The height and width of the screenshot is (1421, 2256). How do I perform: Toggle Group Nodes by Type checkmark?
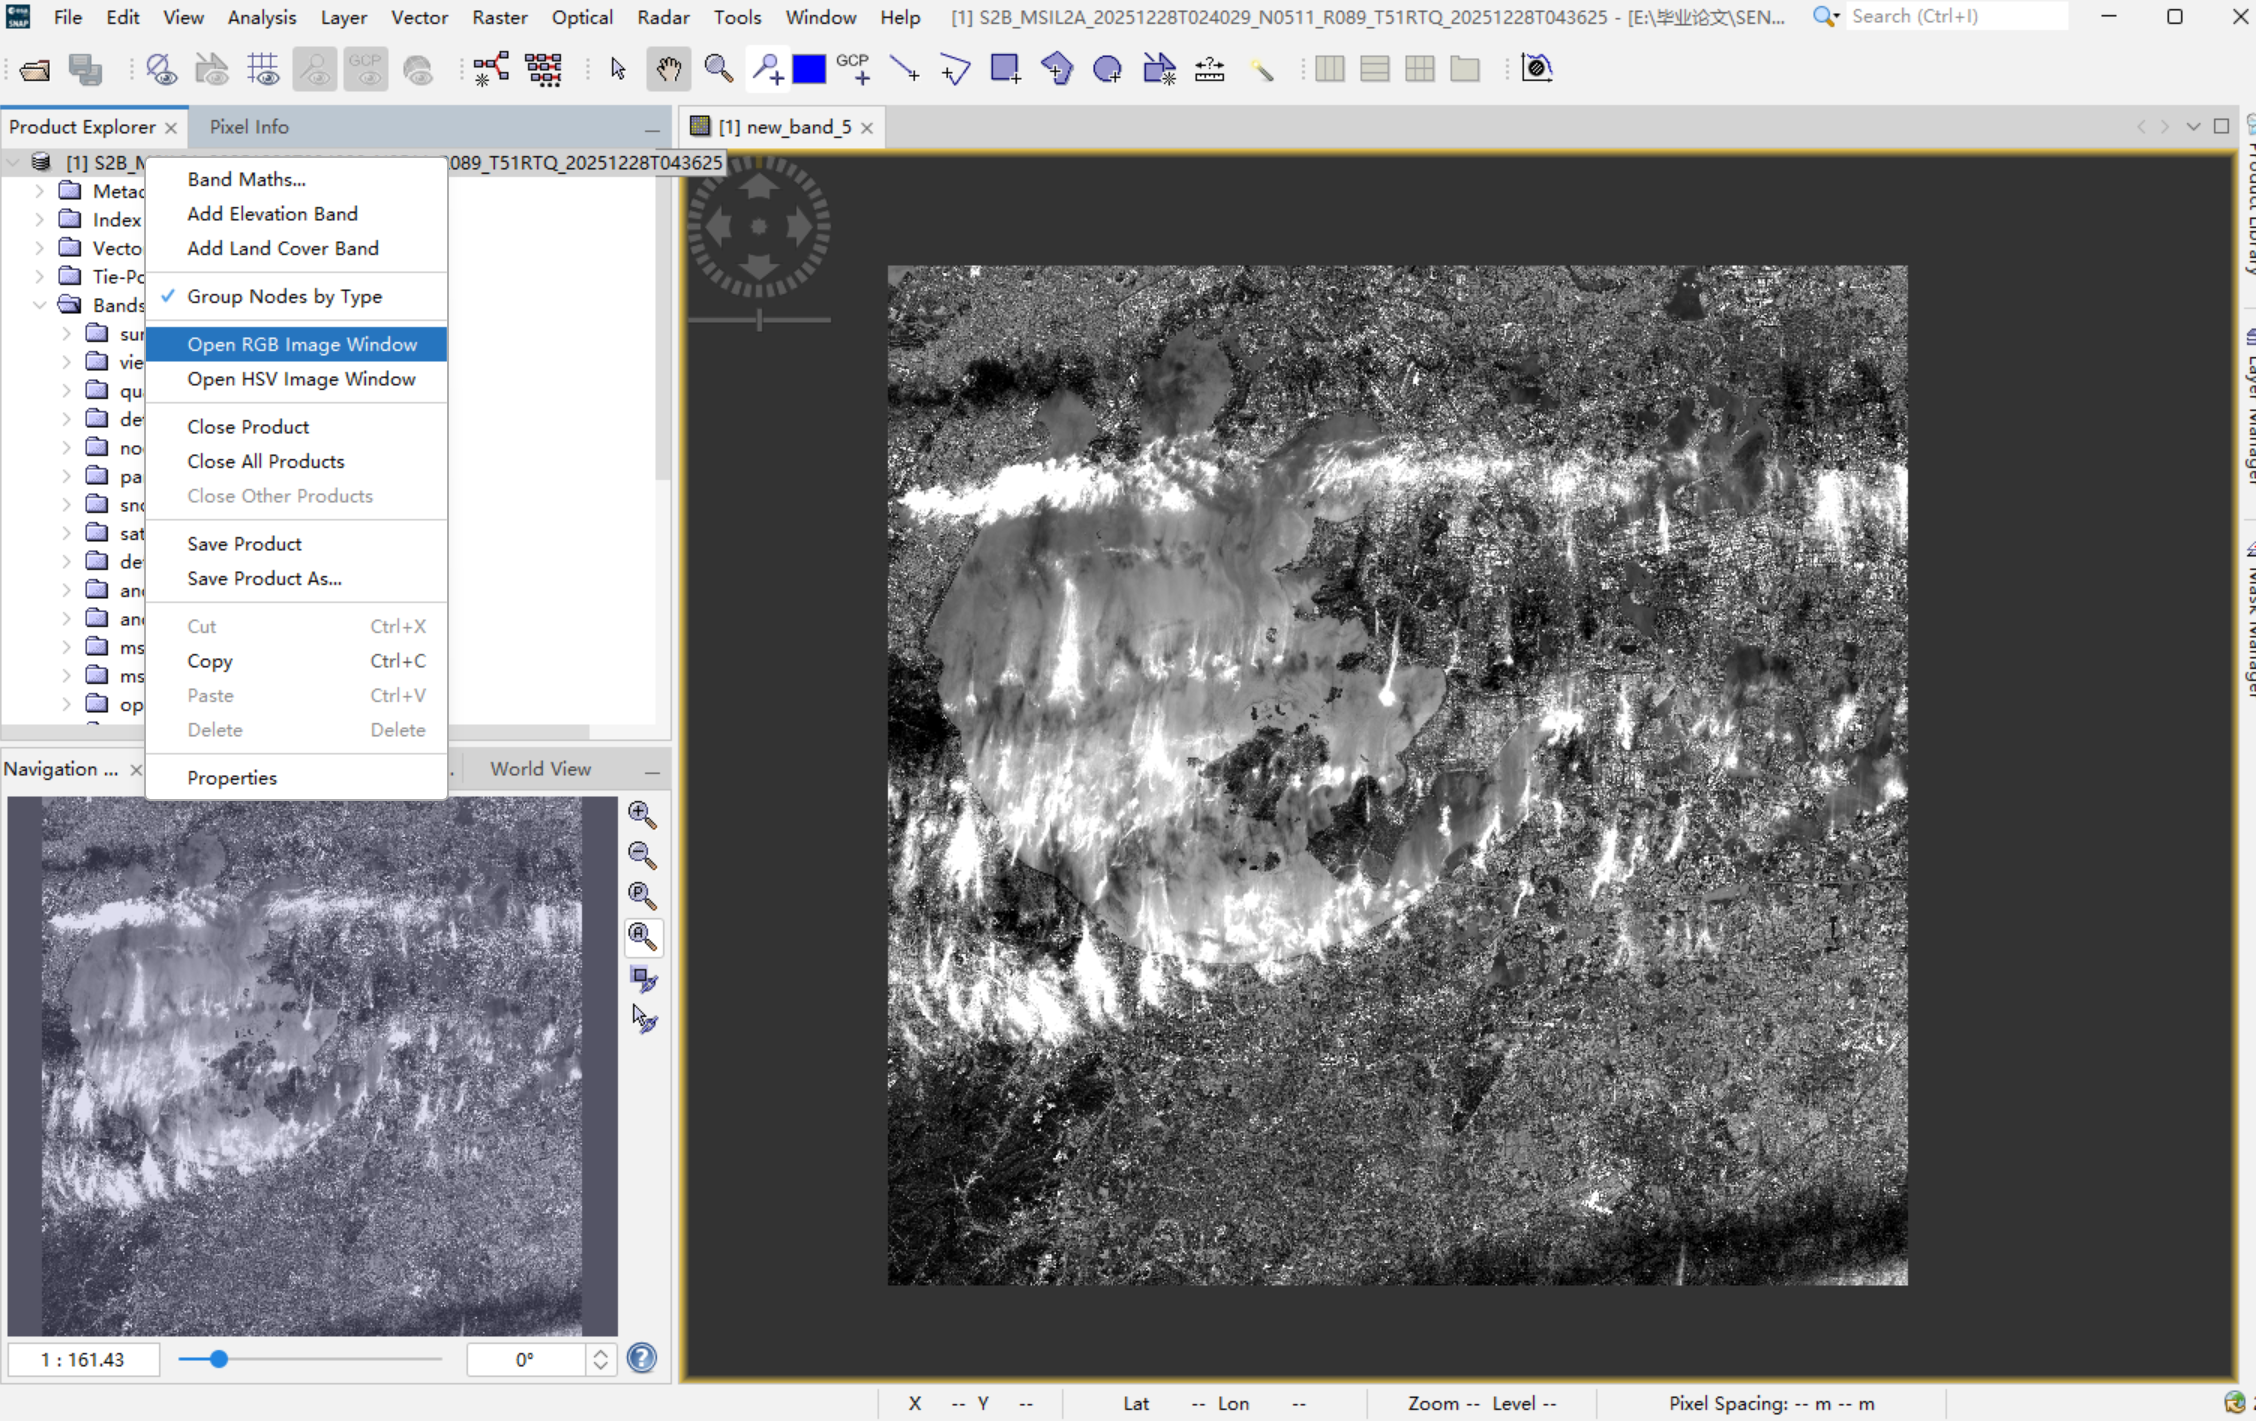[284, 297]
